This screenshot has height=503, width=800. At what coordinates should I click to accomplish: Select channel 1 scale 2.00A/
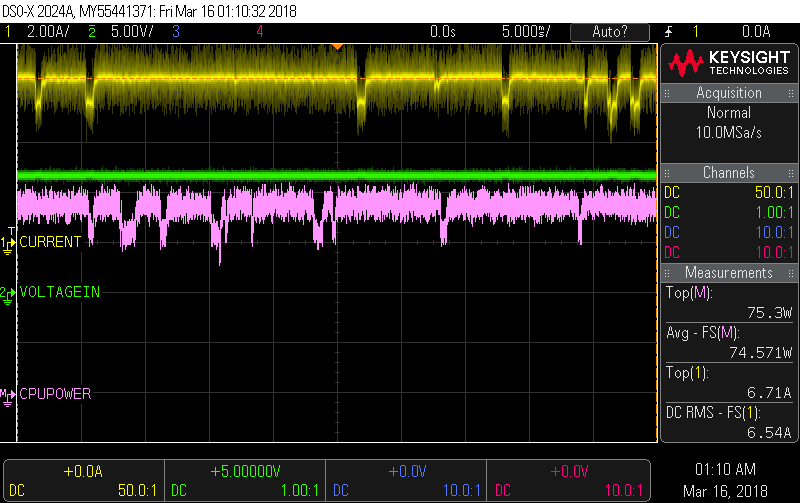click(48, 32)
